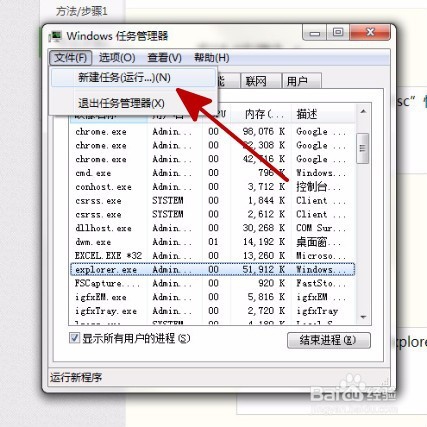Select the cmd.exe process row
427x427 pixels.
pos(213,173)
